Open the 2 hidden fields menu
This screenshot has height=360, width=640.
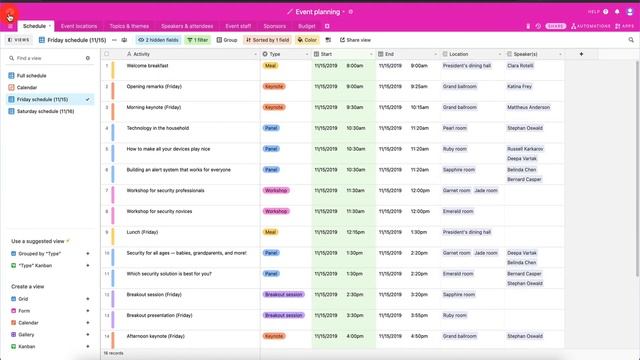tap(158, 40)
